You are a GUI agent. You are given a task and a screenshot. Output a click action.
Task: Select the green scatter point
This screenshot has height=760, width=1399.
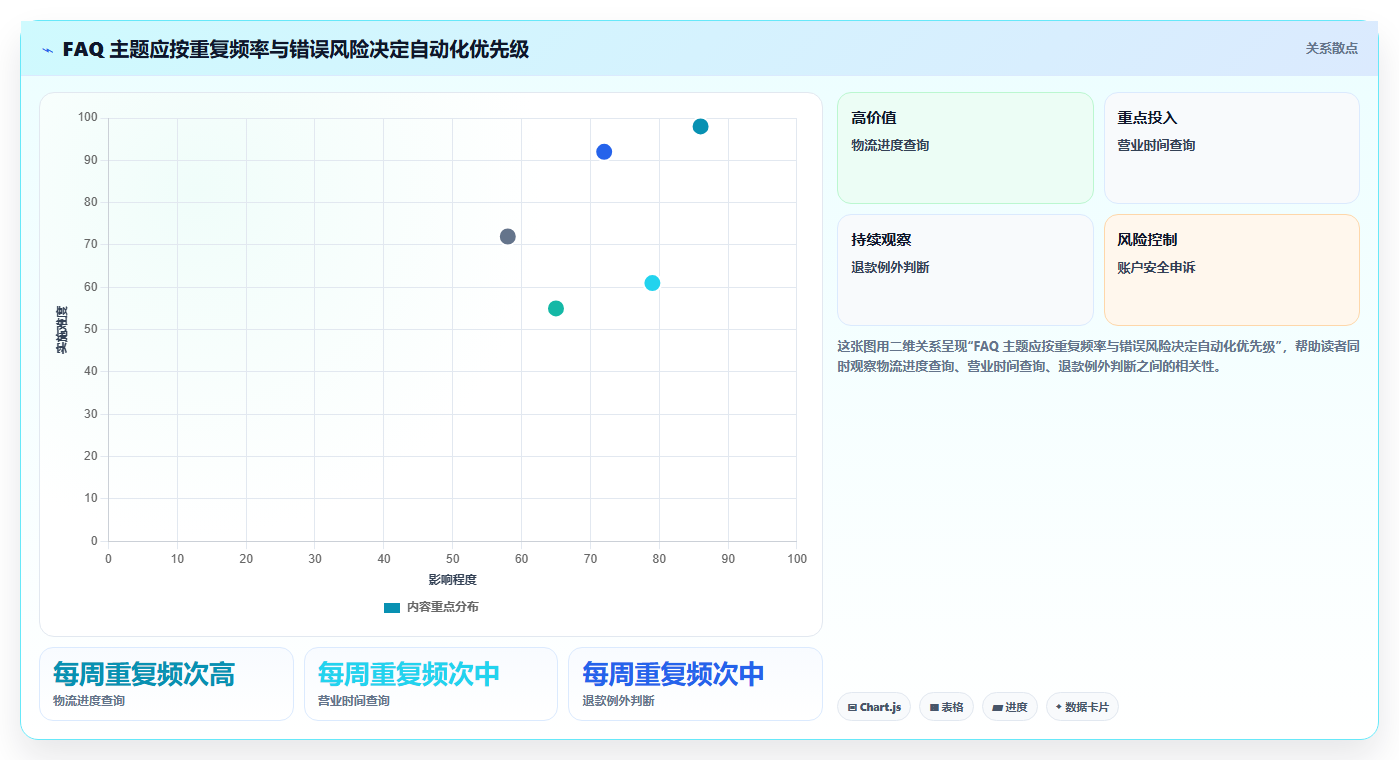point(556,308)
